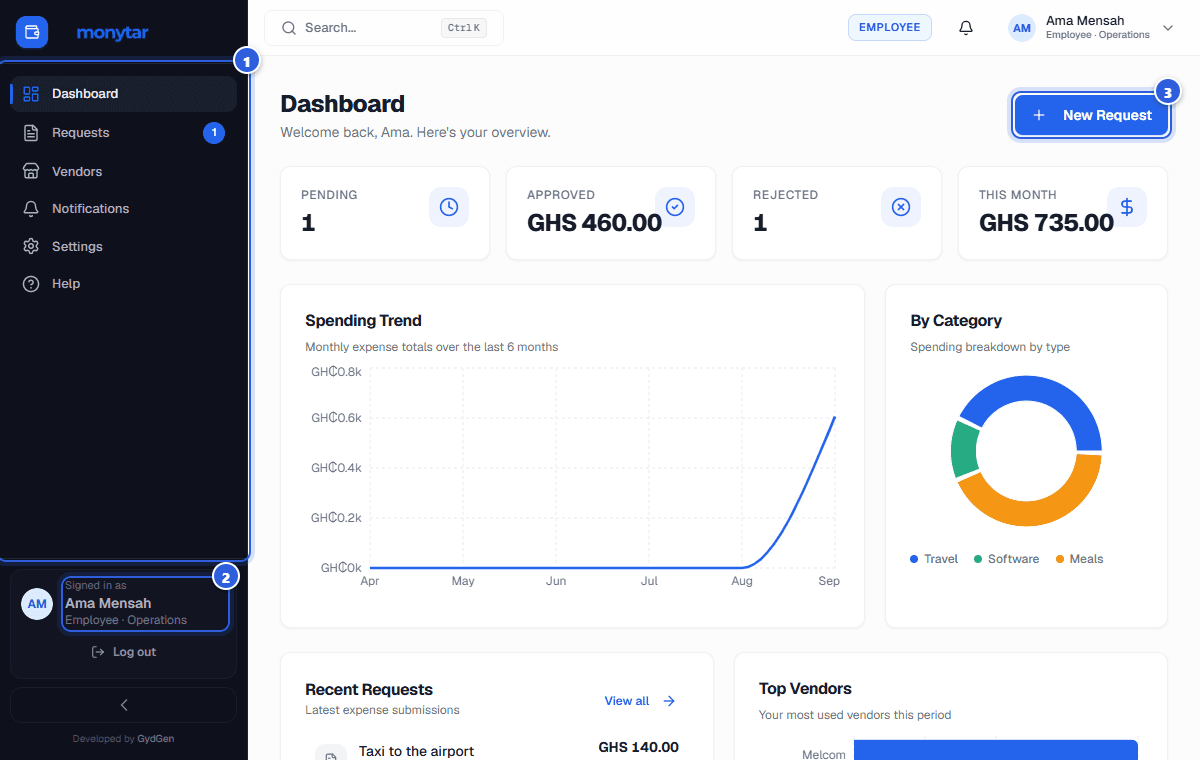Create a New Request

click(1091, 115)
